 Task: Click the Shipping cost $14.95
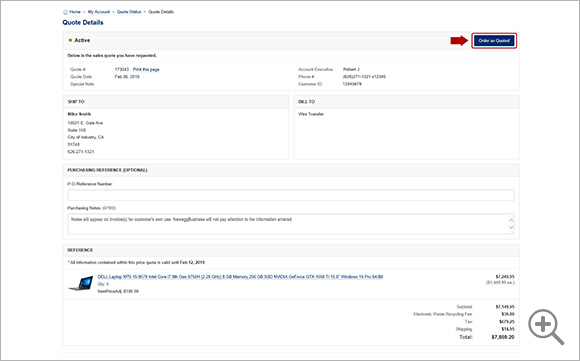coord(508,329)
